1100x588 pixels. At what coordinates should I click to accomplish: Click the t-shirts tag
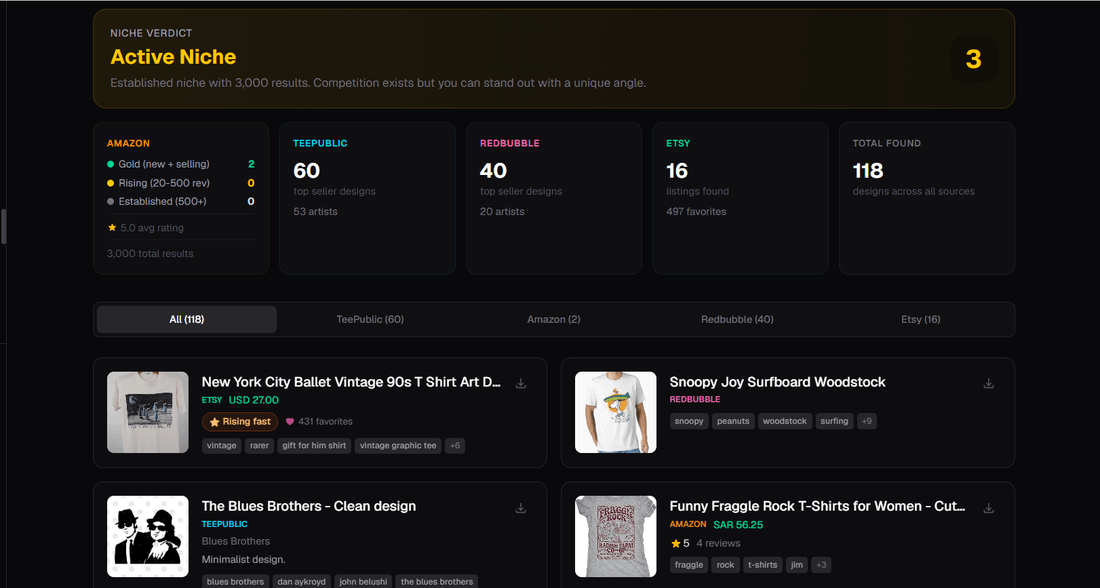point(763,565)
